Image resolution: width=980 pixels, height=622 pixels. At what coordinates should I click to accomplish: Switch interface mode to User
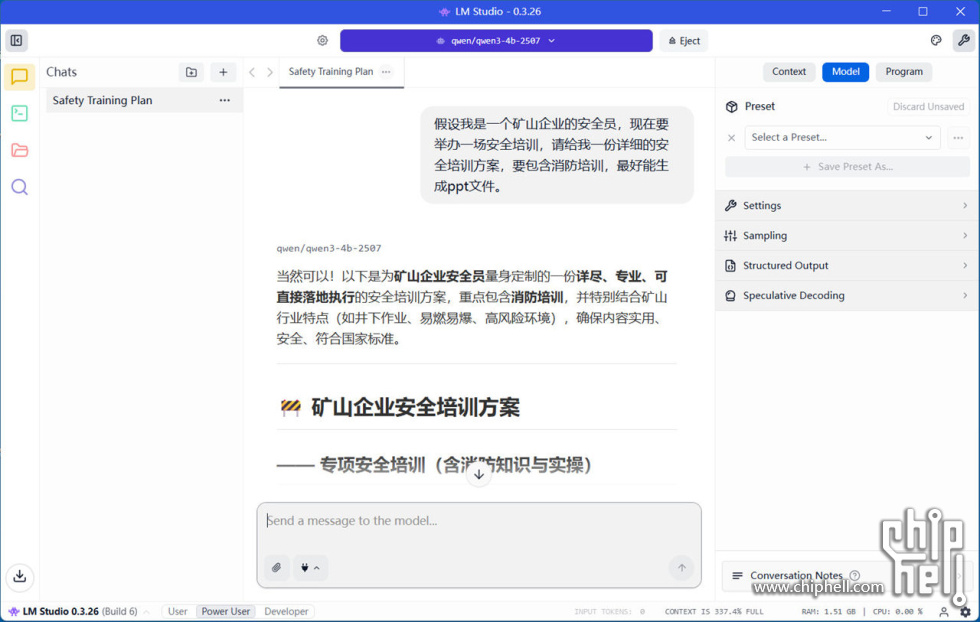click(178, 611)
